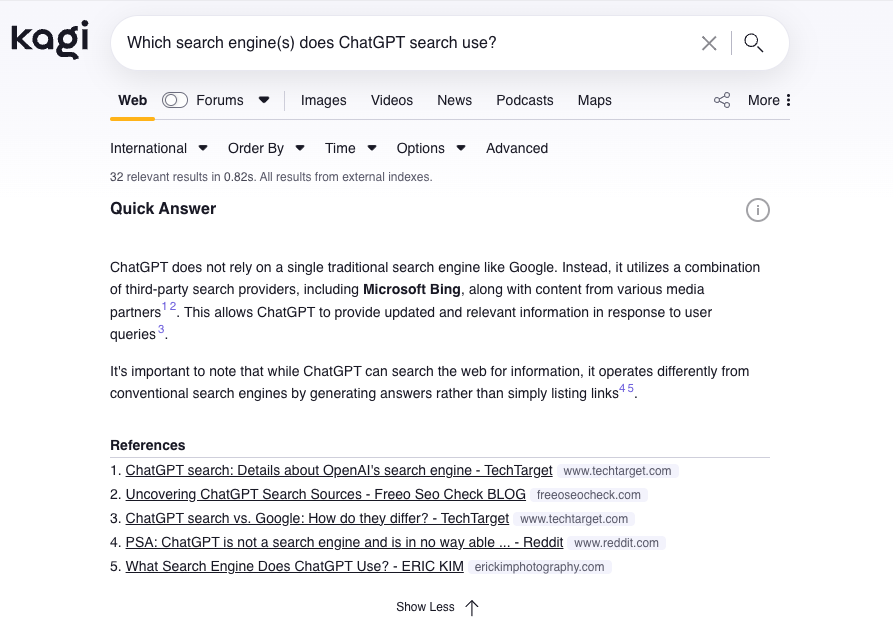Toggle the Forums switch
This screenshot has height=634, width=893.
tap(175, 100)
